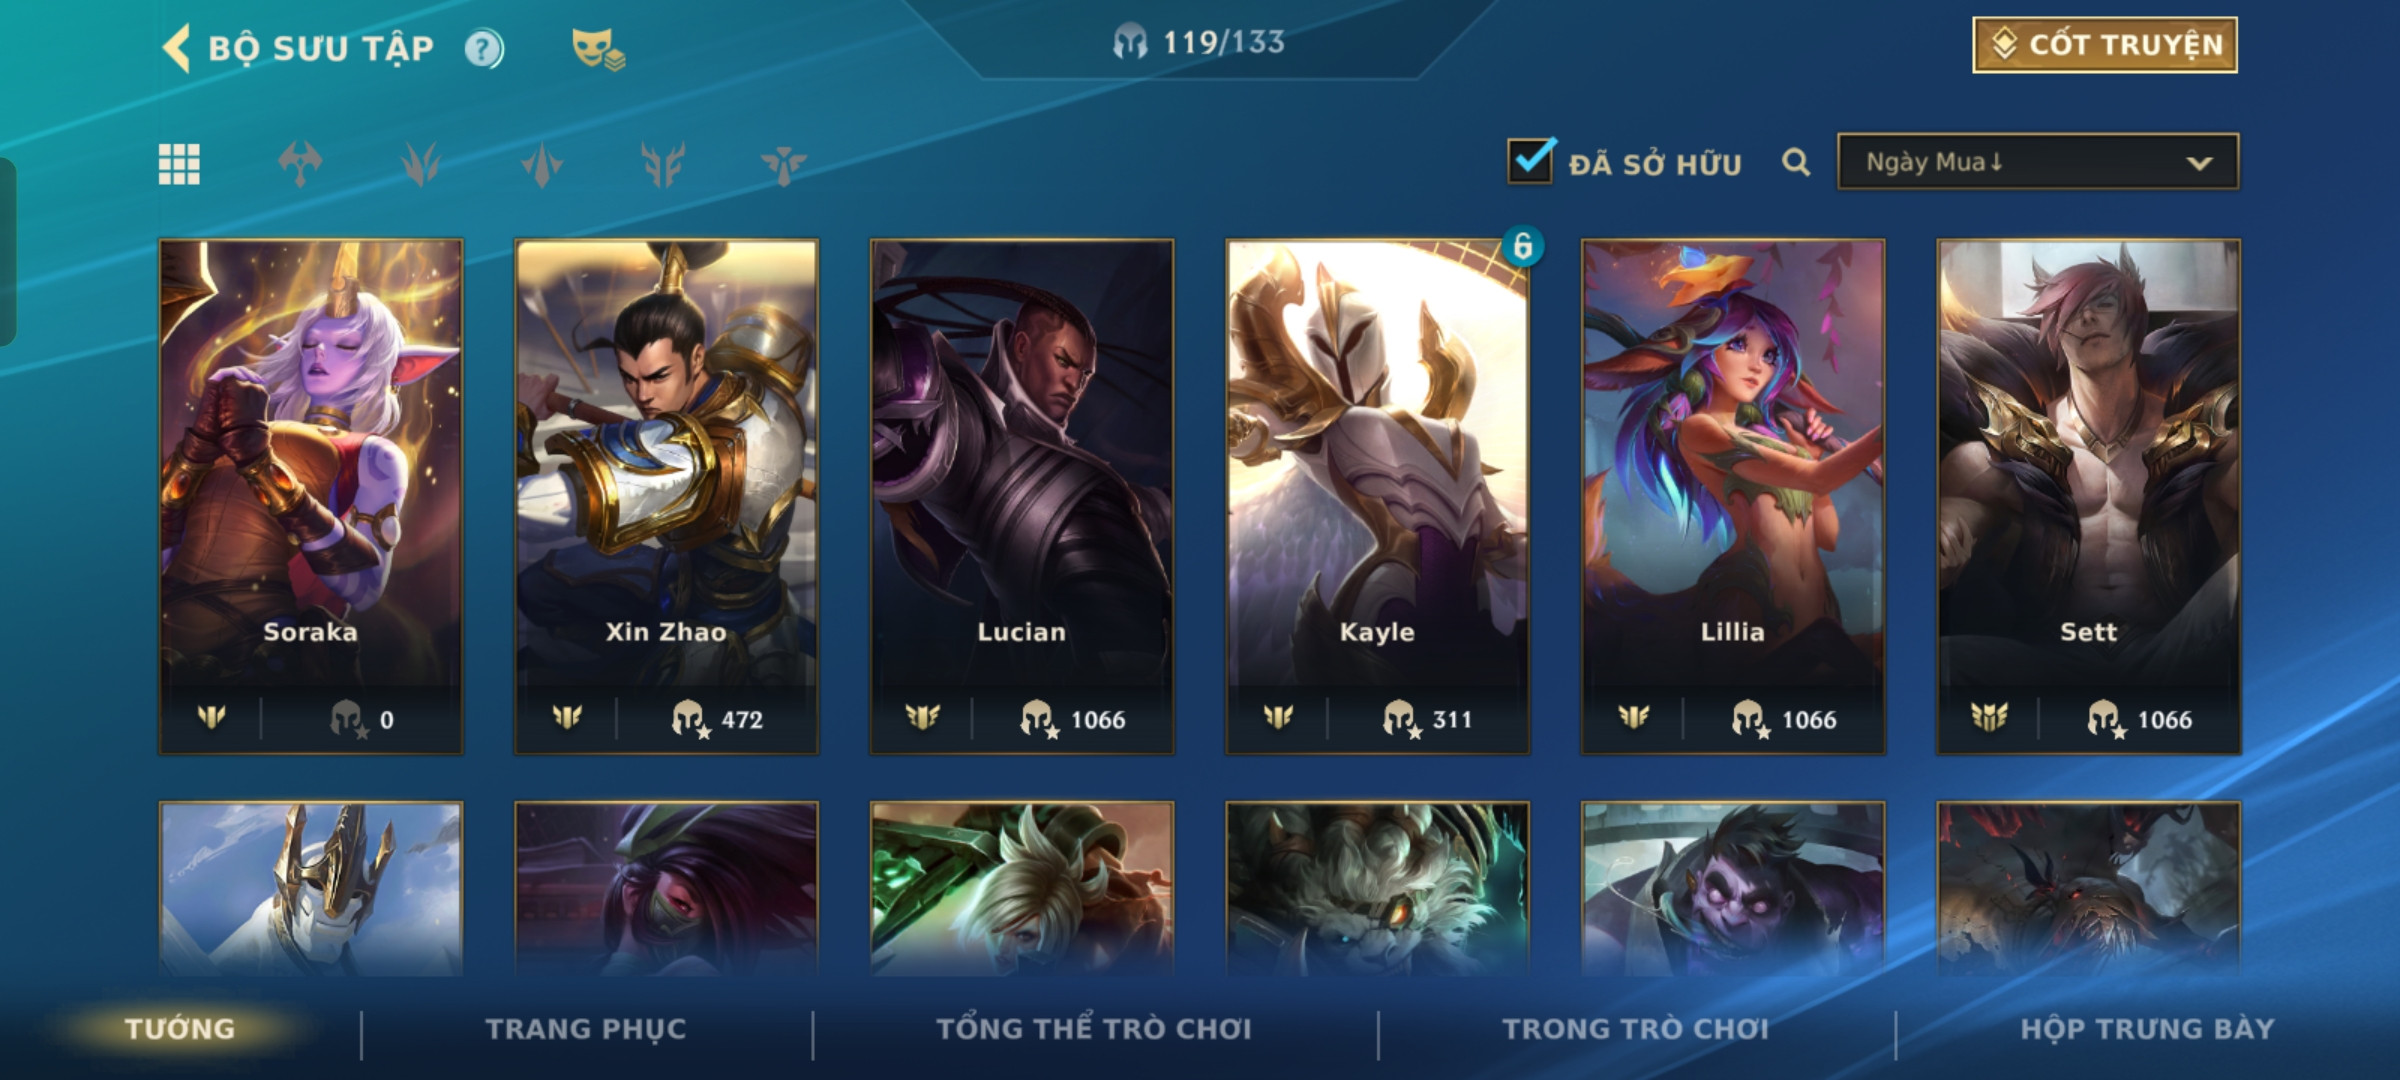Viewport: 2400px width, 1080px height.
Task: Go back using the Bộ Sưu Tập arrow
Action: pos(177,48)
